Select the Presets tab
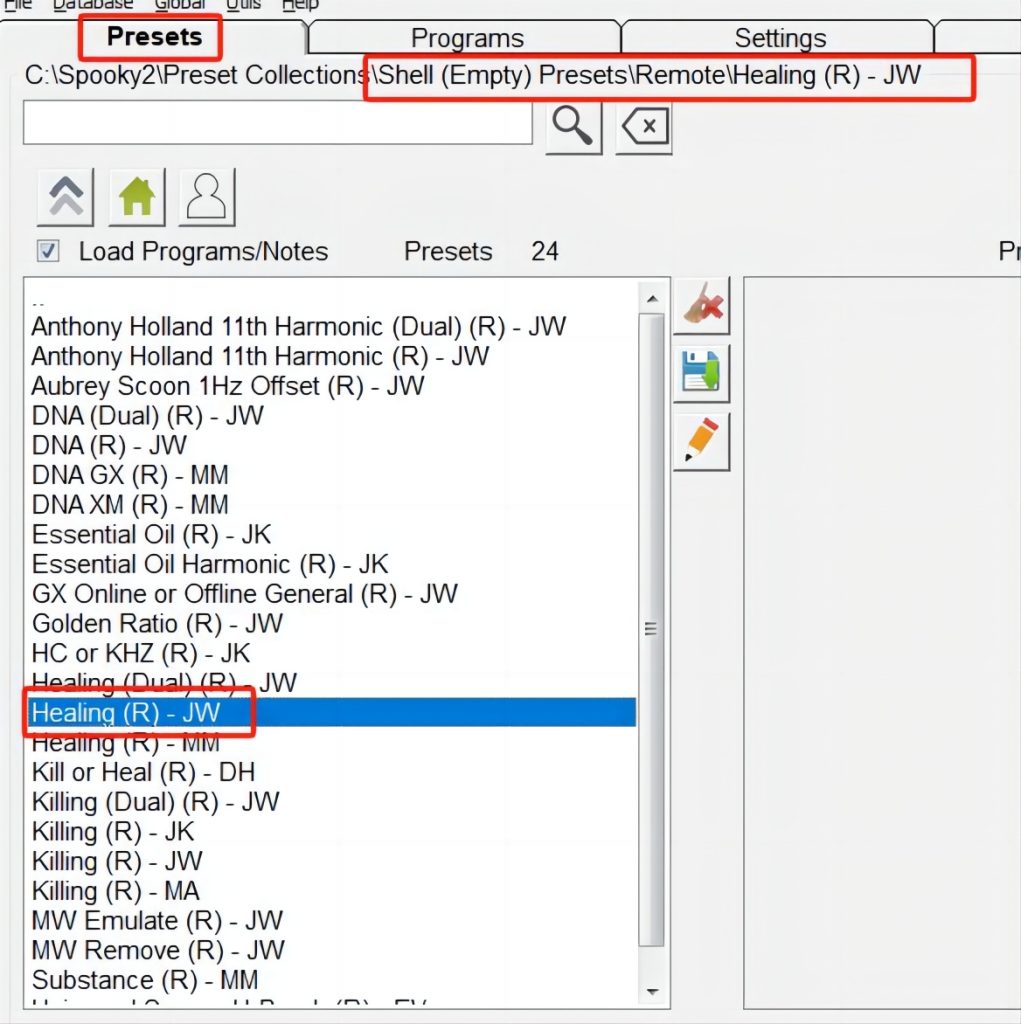 (154, 37)
